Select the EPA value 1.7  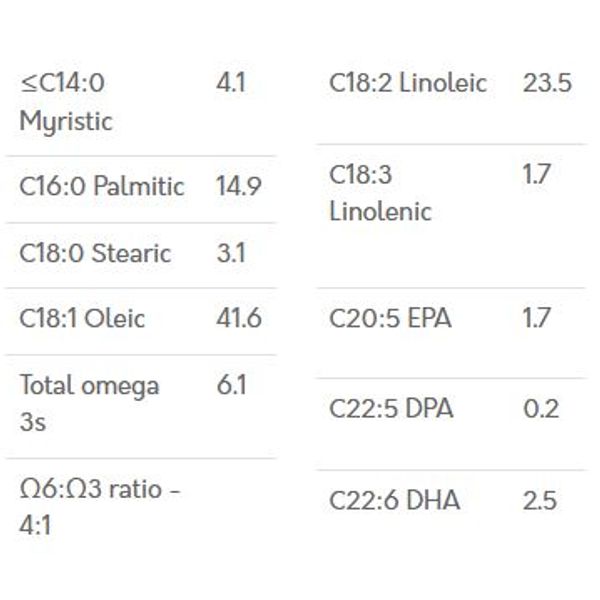pos(536,318)
